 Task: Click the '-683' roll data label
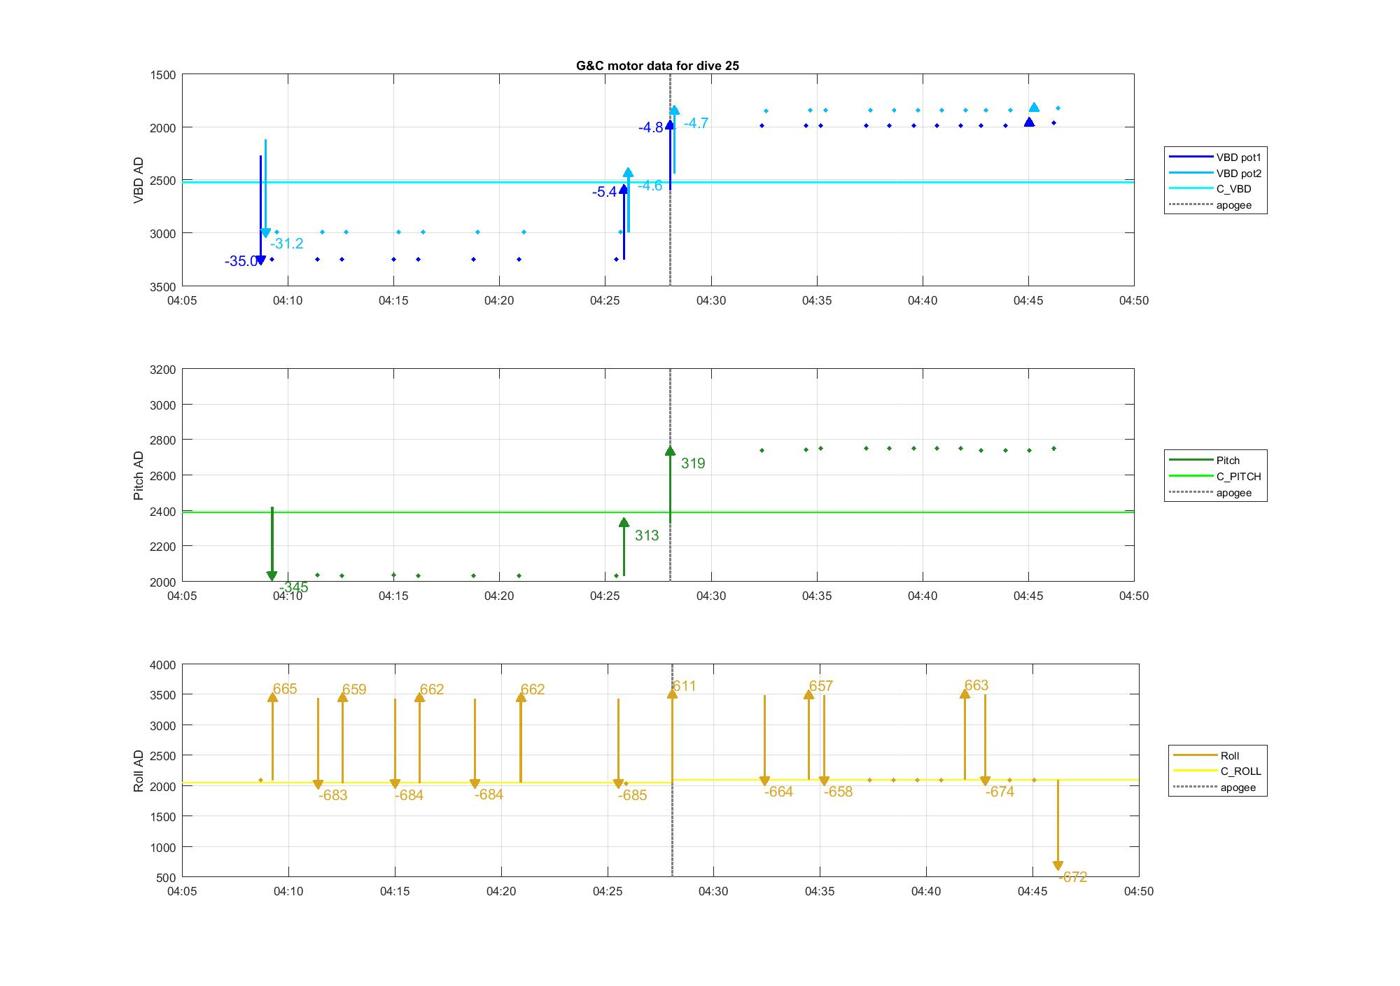coord(333,795)
